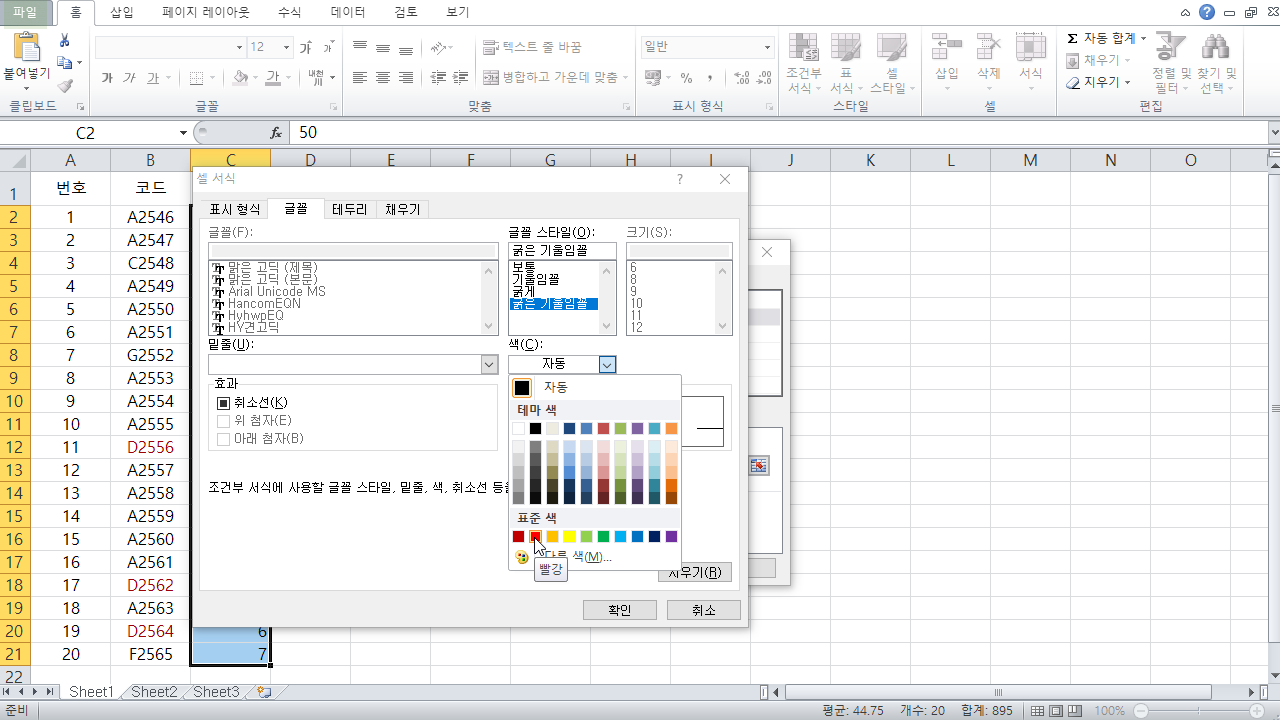Open the 페이지 레이아웃 ribbon tab
The width and height of the screenshot is (1280, 720).
coord(207,12)
